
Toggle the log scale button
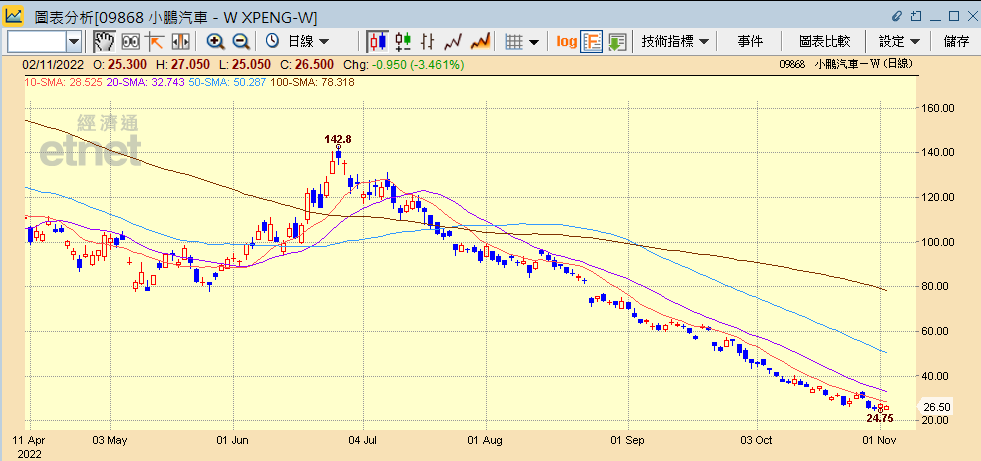click(566, 42)
